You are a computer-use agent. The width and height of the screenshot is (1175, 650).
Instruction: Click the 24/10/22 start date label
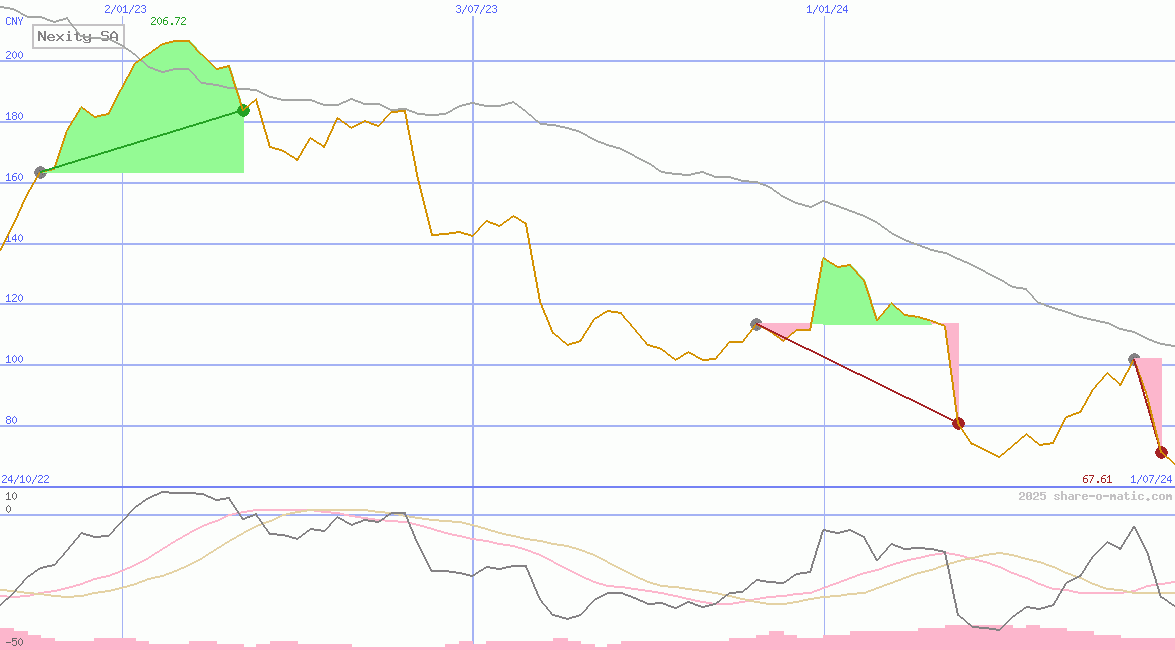click(25, 479)
